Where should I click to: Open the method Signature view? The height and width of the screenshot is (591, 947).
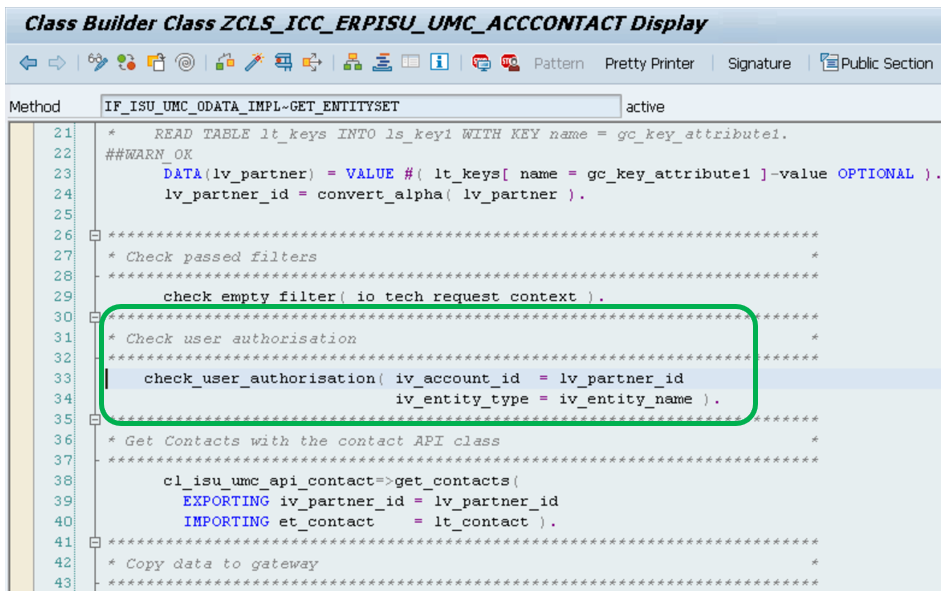pos(758,63)
